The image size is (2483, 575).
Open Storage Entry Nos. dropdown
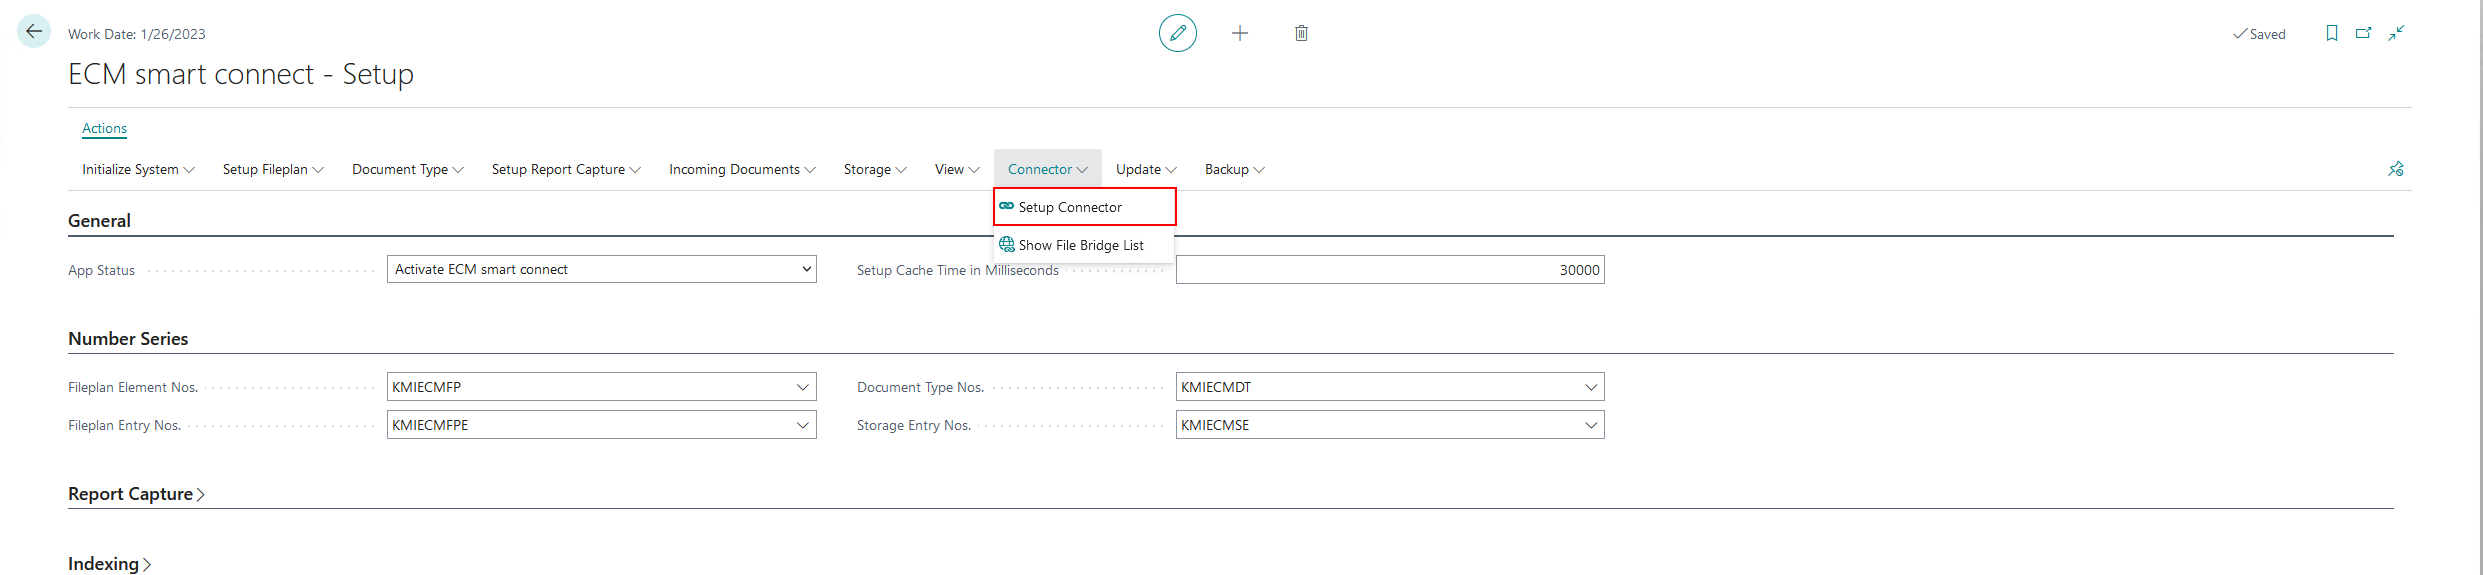pyautogui.click(x=1590, y=425)
